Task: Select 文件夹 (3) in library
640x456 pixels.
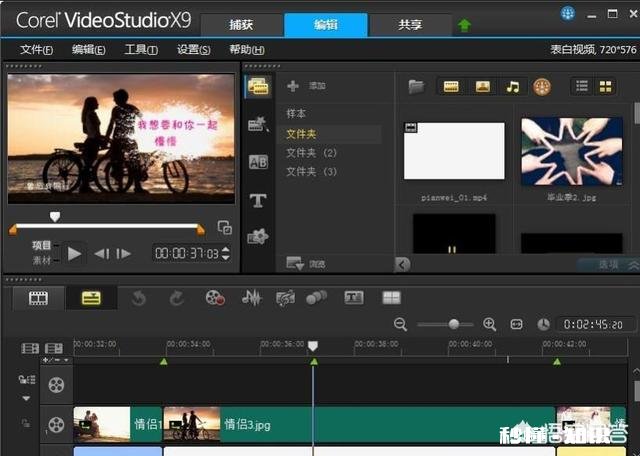Action: point(311,171)
